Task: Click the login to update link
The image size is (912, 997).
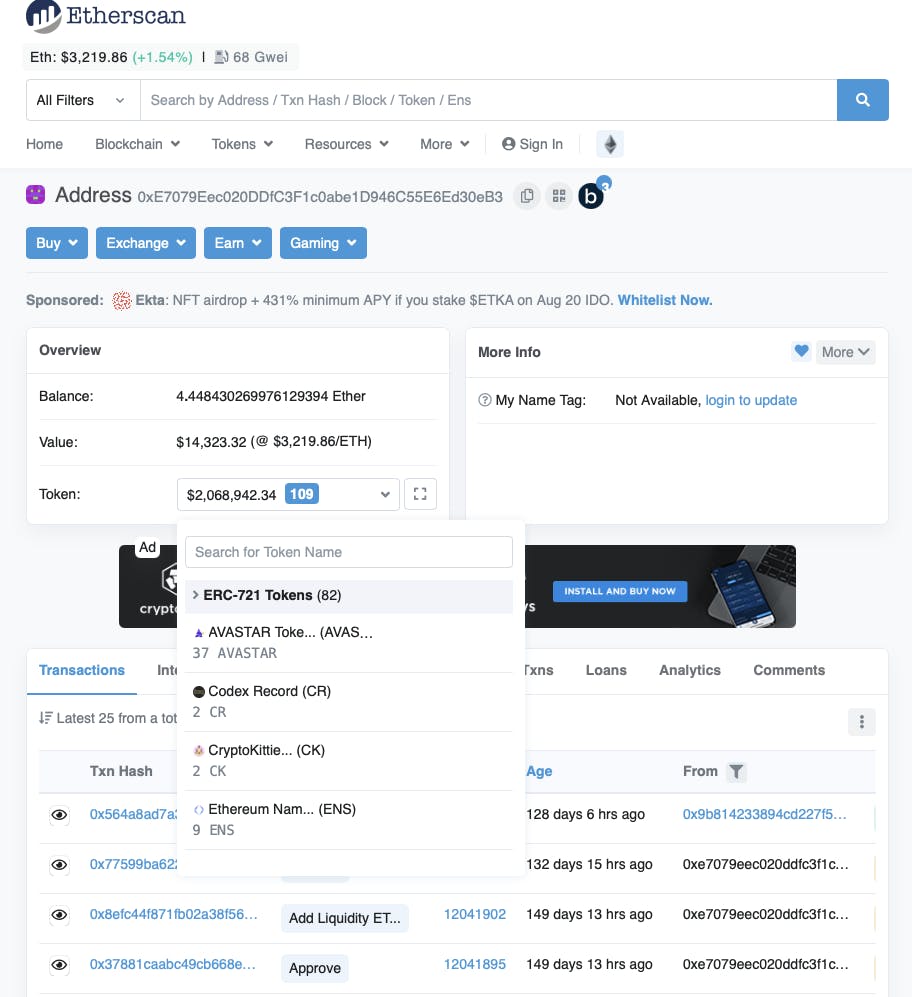Action: coord(751,400)
